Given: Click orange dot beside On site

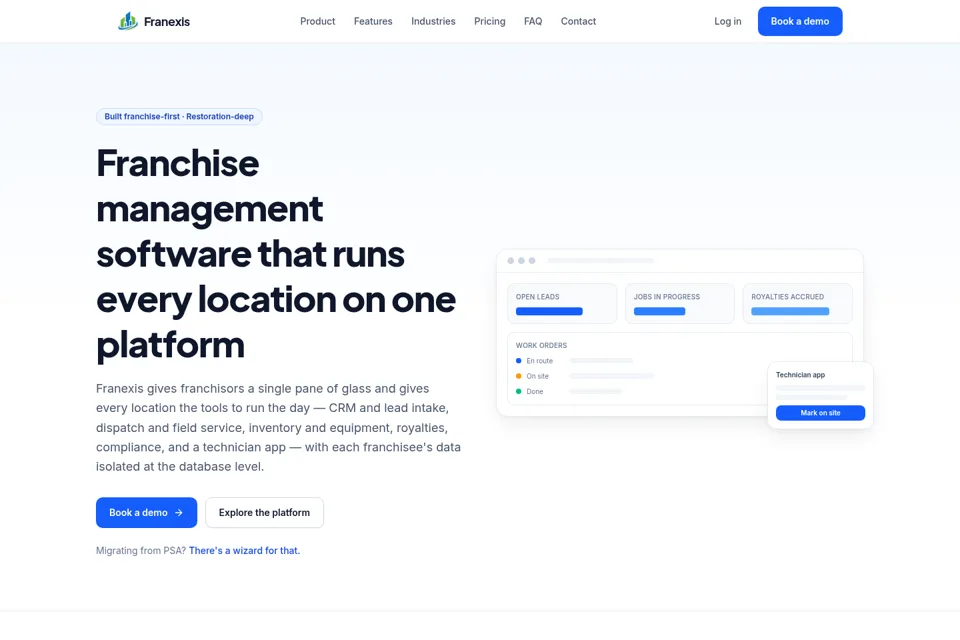Looking at the screenshot, I should tap(519, 376).
